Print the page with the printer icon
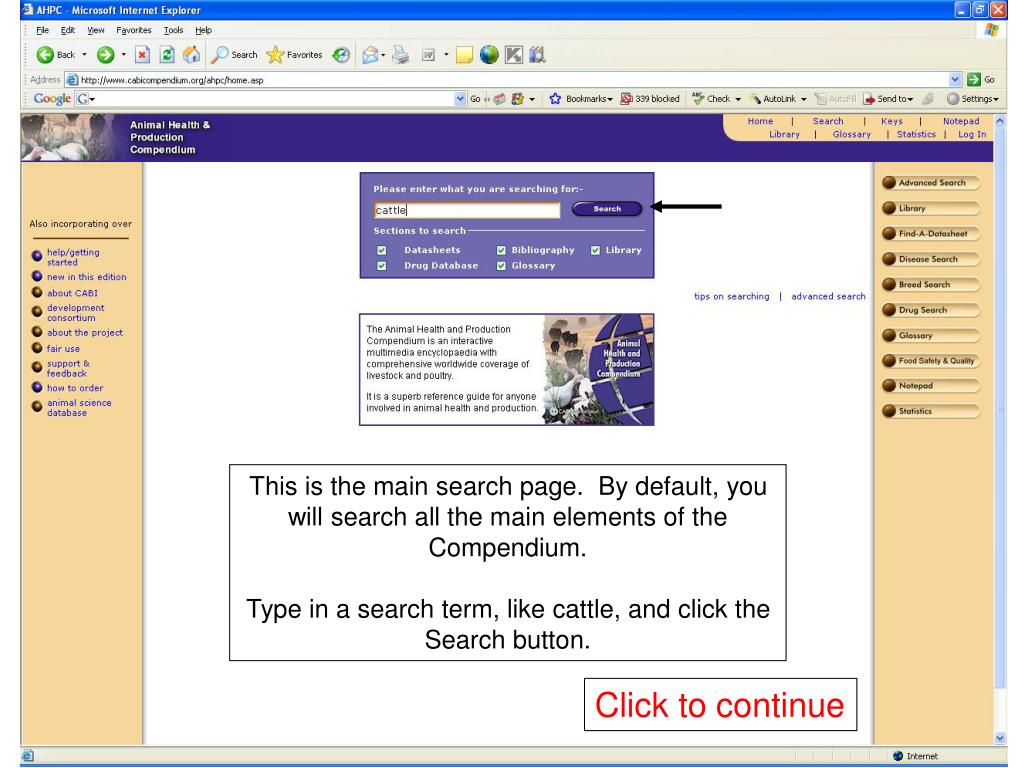Image resolution: width=1024 pixels, height=768 pixels. click(400, 55)
